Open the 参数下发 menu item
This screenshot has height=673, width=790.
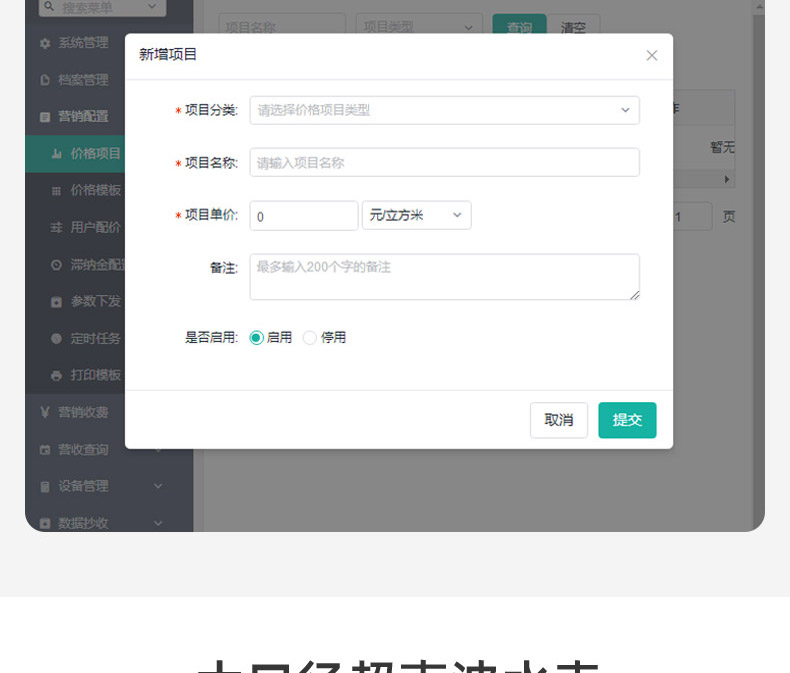(95, 301)
